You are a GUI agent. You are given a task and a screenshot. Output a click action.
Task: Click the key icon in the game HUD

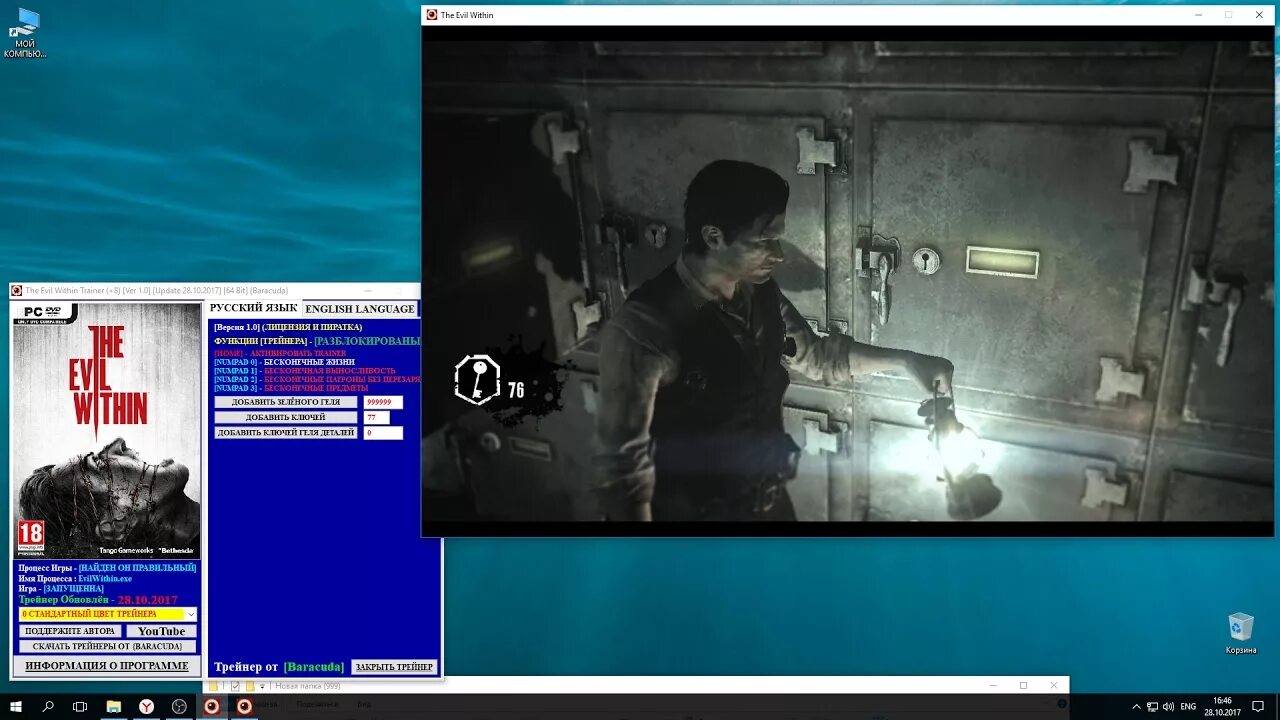(478, 380)
